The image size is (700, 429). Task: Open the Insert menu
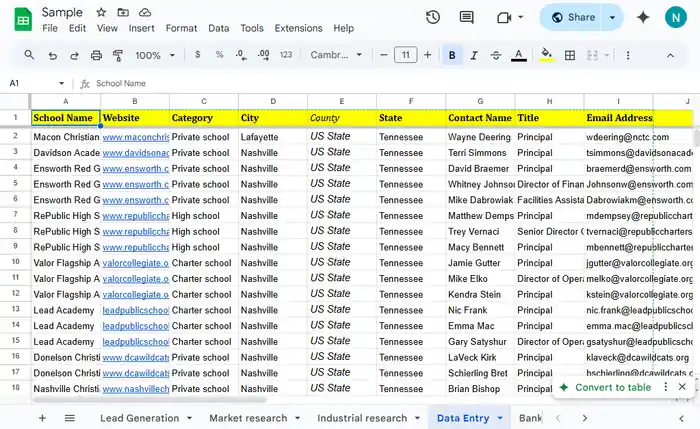pyautogui.click(x=142, y=28)
